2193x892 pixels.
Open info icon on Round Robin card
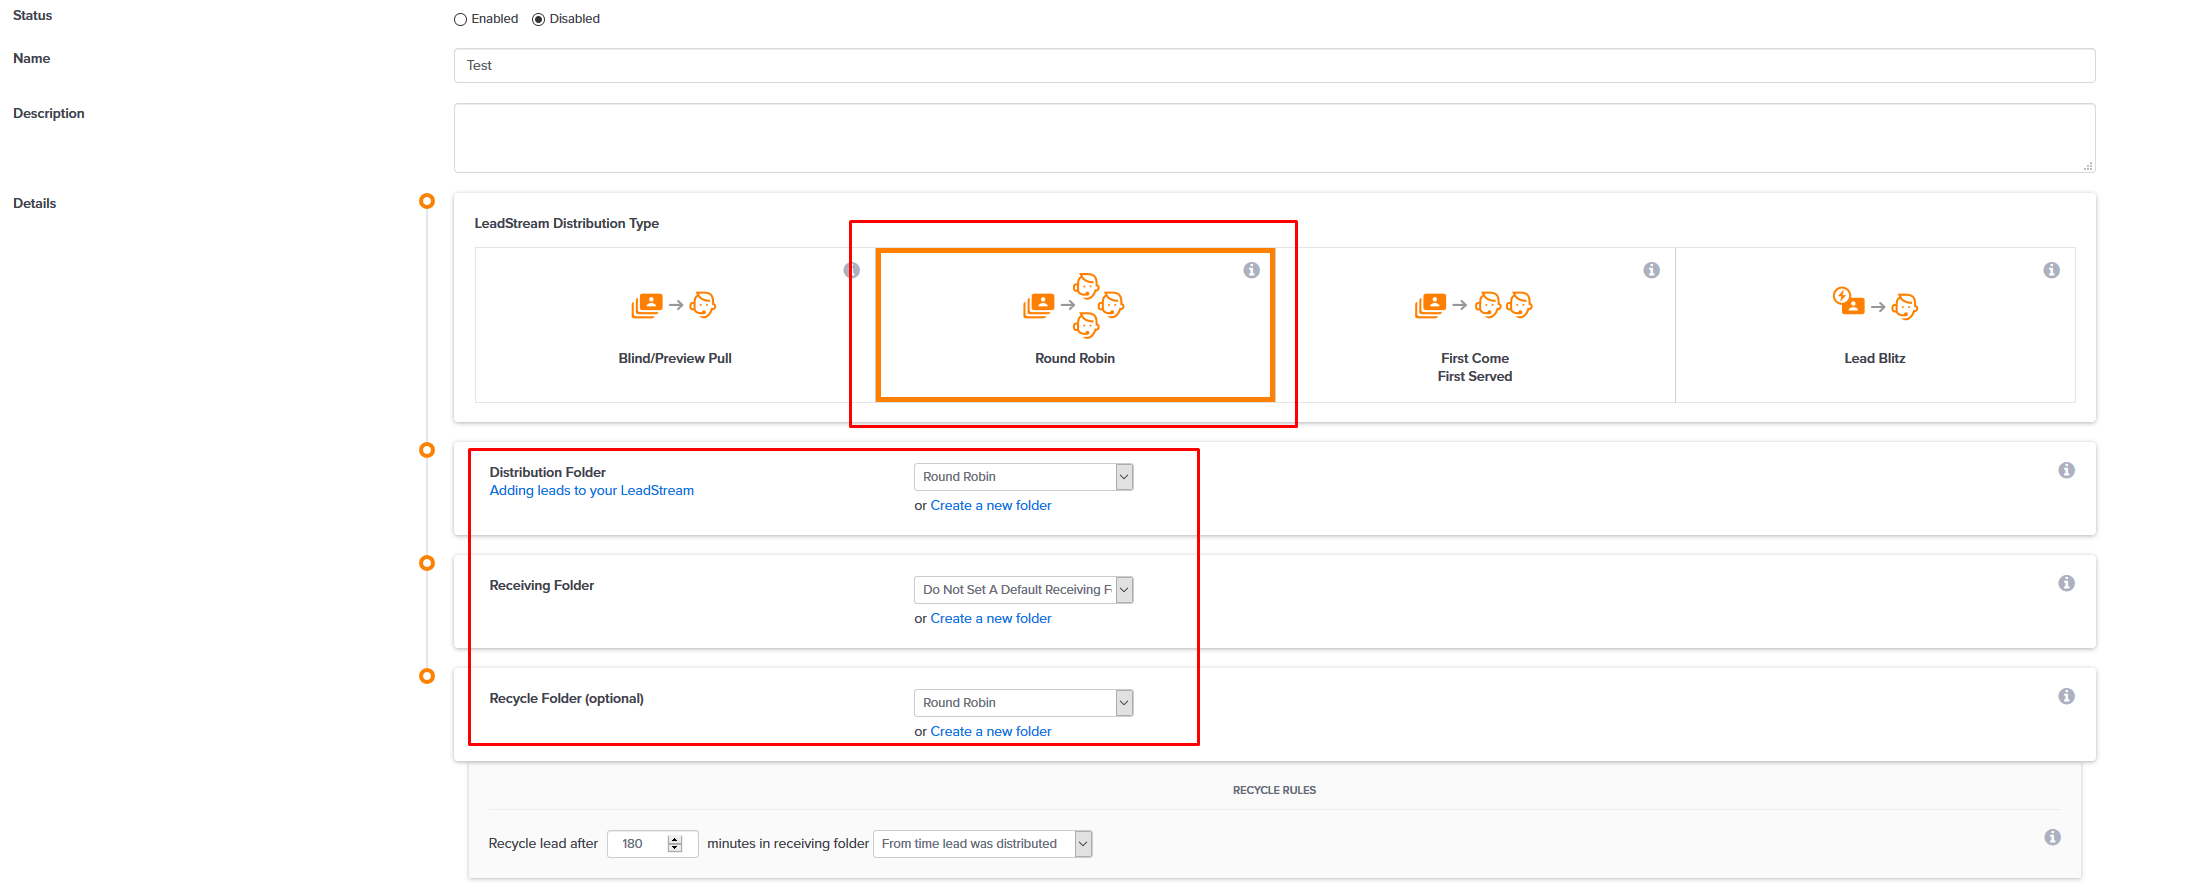1251,270
